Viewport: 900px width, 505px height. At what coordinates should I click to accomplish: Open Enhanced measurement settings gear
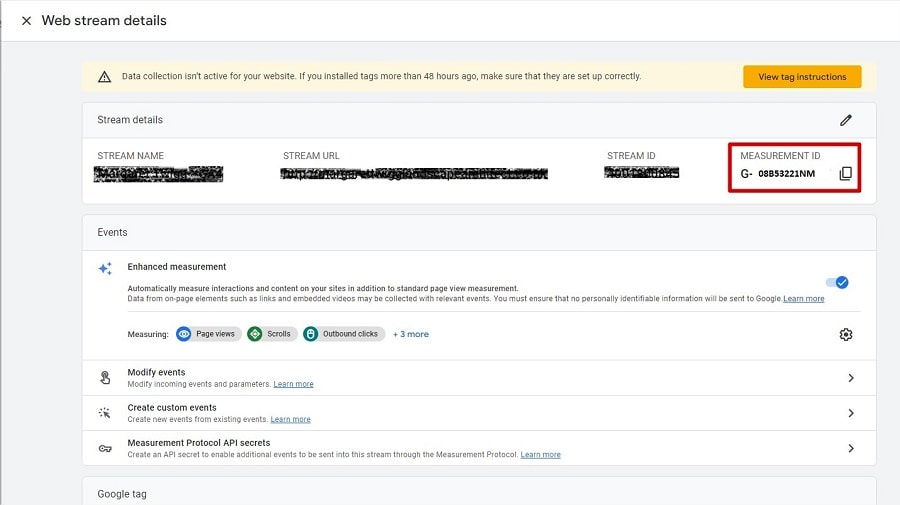click(845, 335)
